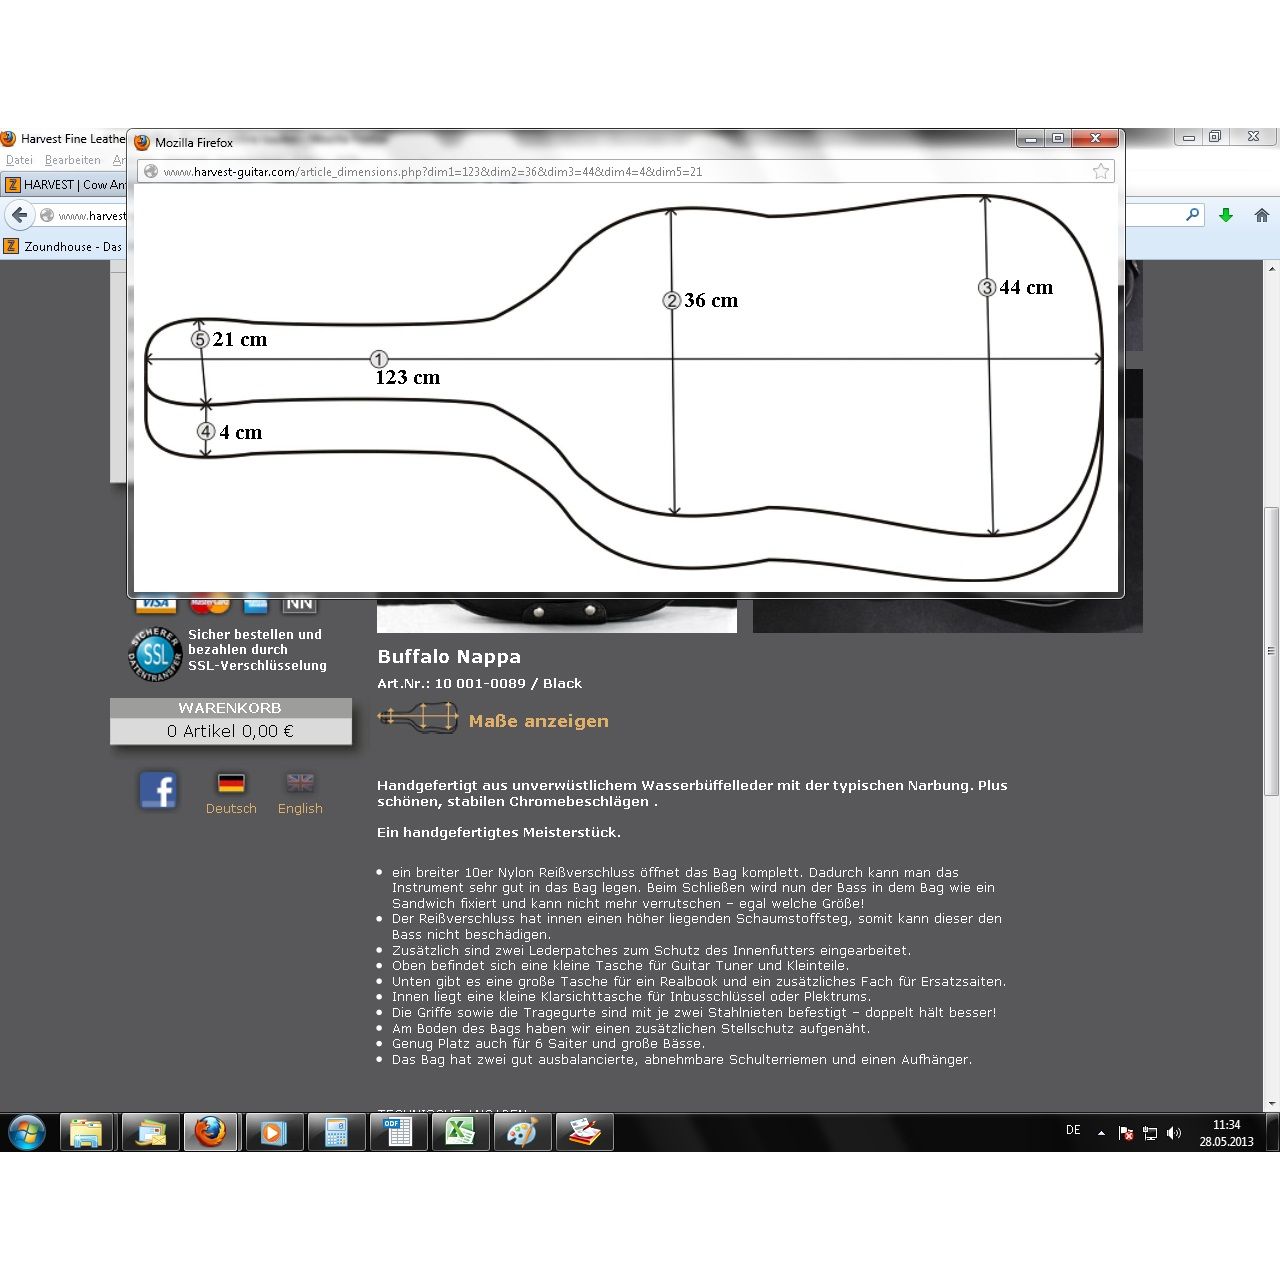Click the volume speaker tray icon
This screenshot has width=1280, height=1280.
coord(1174,1133)
